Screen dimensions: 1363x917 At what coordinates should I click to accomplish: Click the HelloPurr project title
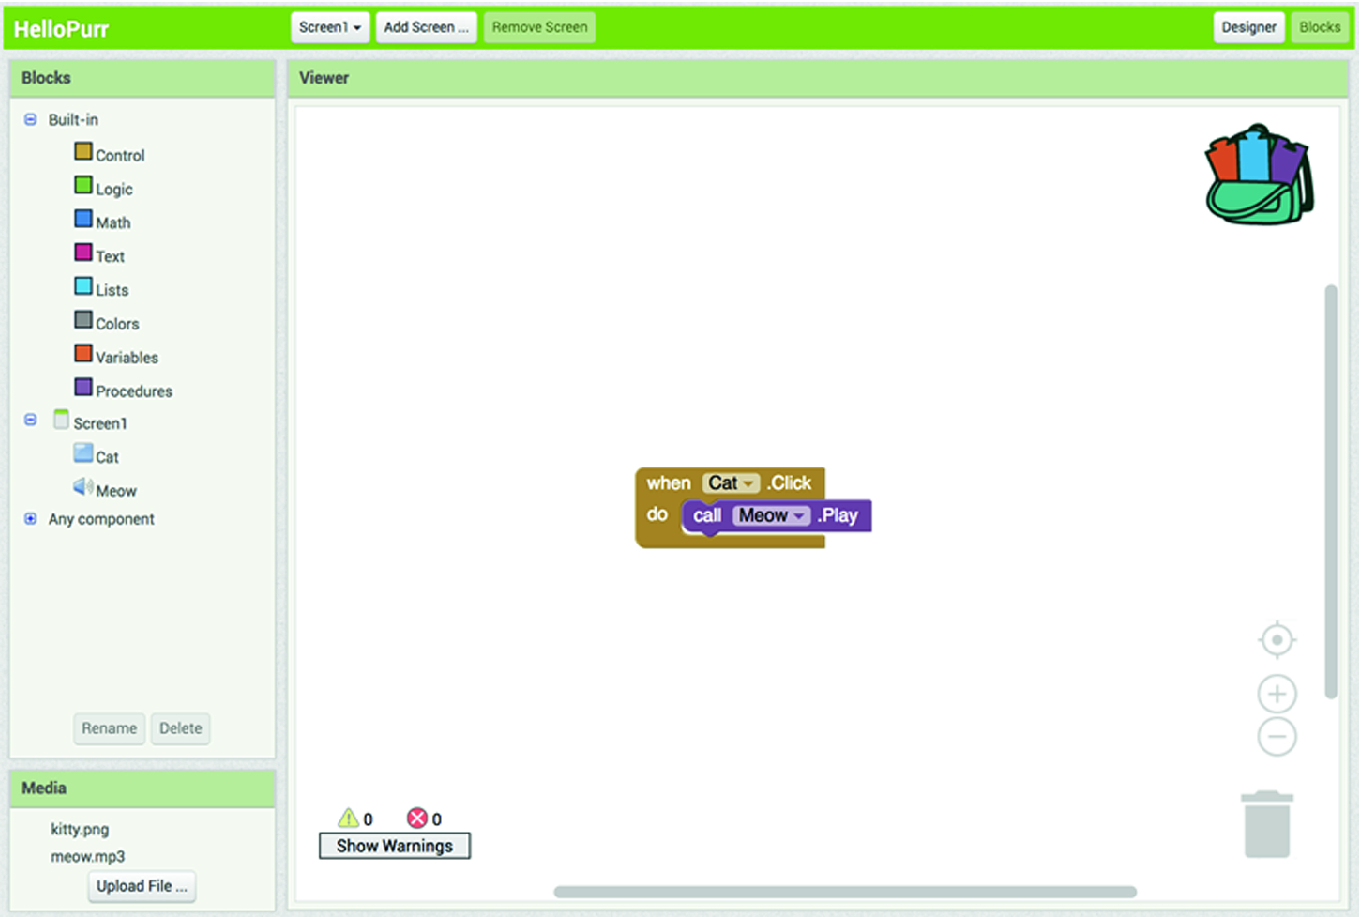point(61,29)
